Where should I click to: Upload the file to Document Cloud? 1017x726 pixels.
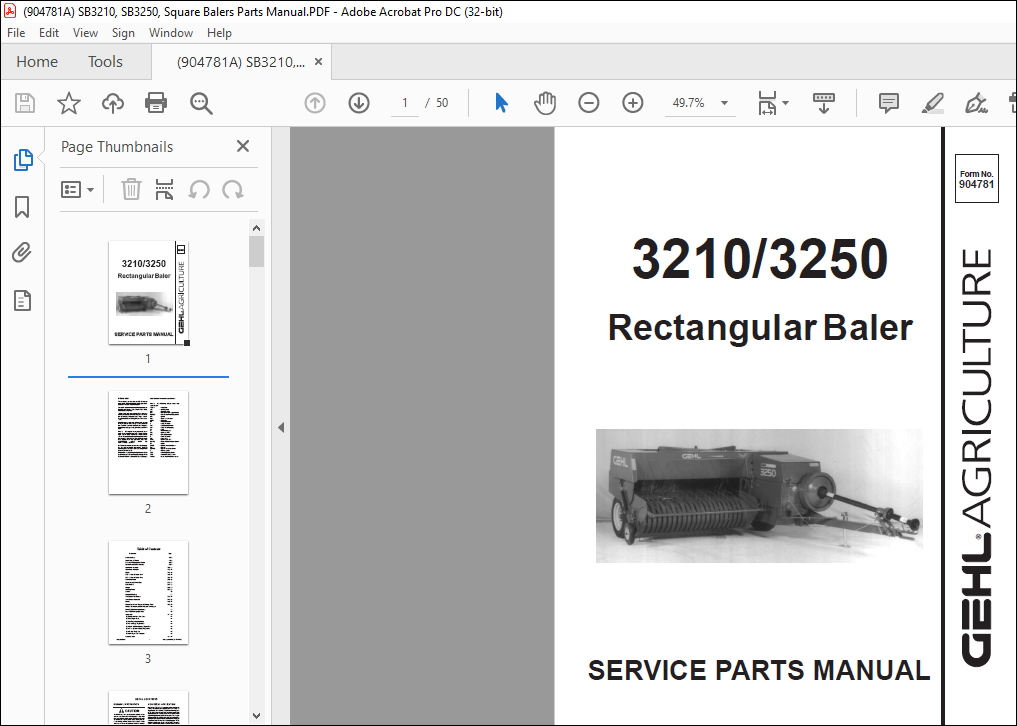[113, 103]
